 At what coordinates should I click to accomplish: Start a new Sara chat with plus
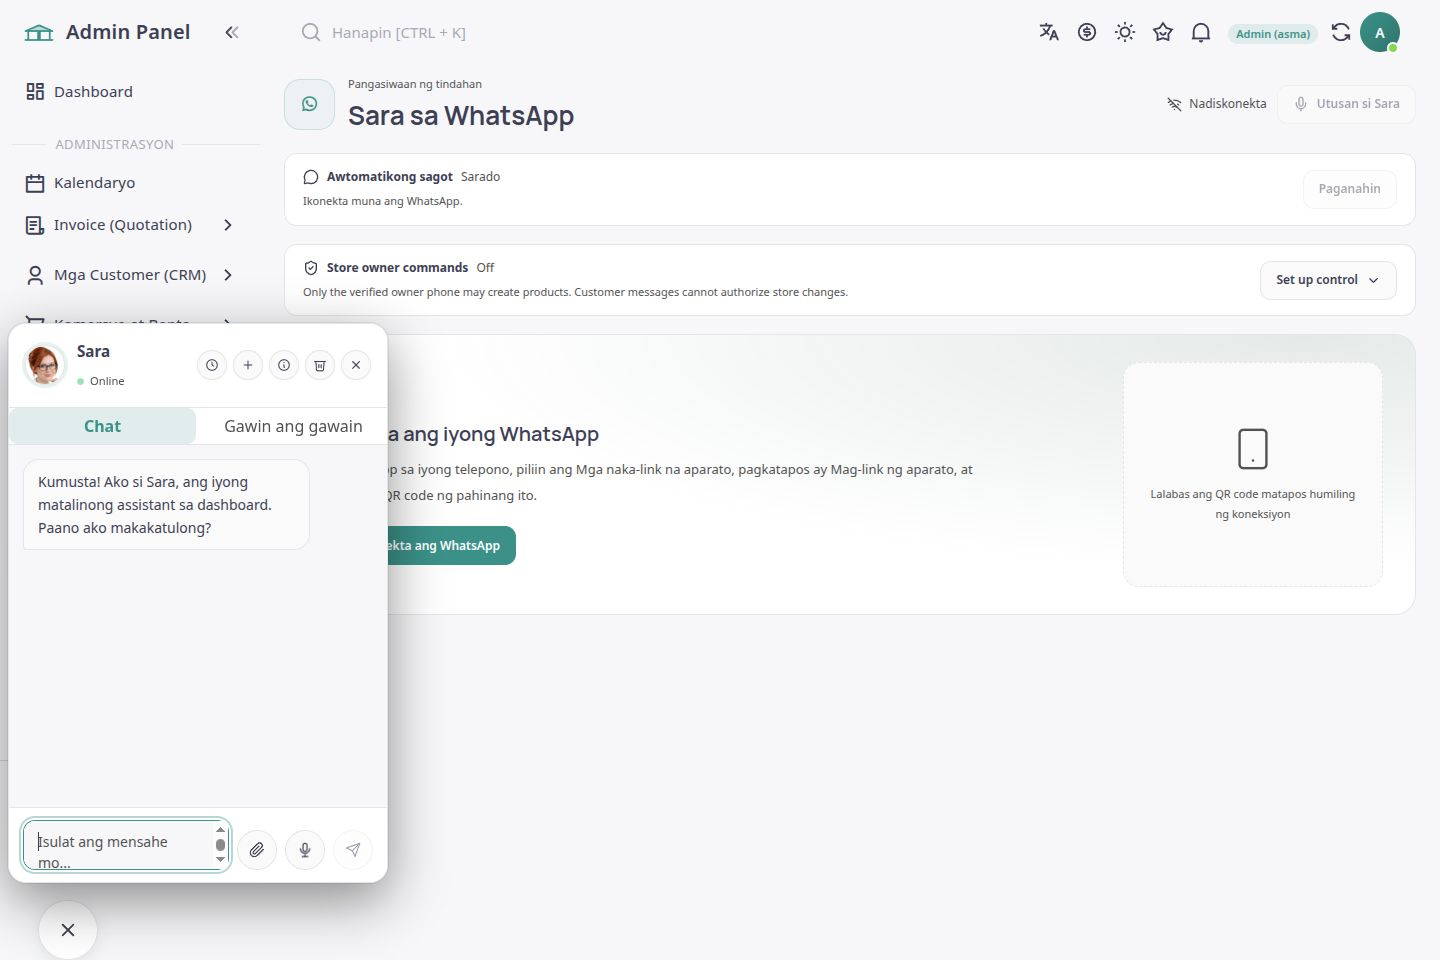tap(248, 365)
